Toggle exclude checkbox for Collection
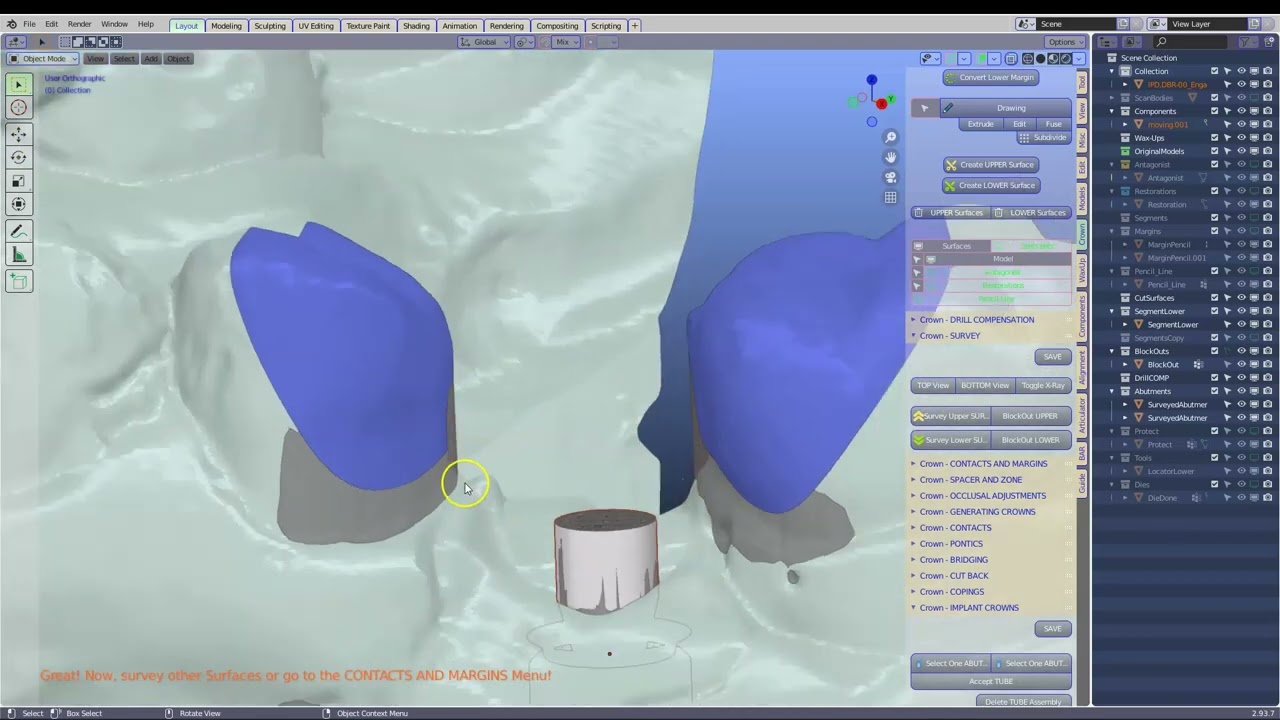This screenshot has height=720, width=1280. click(x=1215, y=71)
